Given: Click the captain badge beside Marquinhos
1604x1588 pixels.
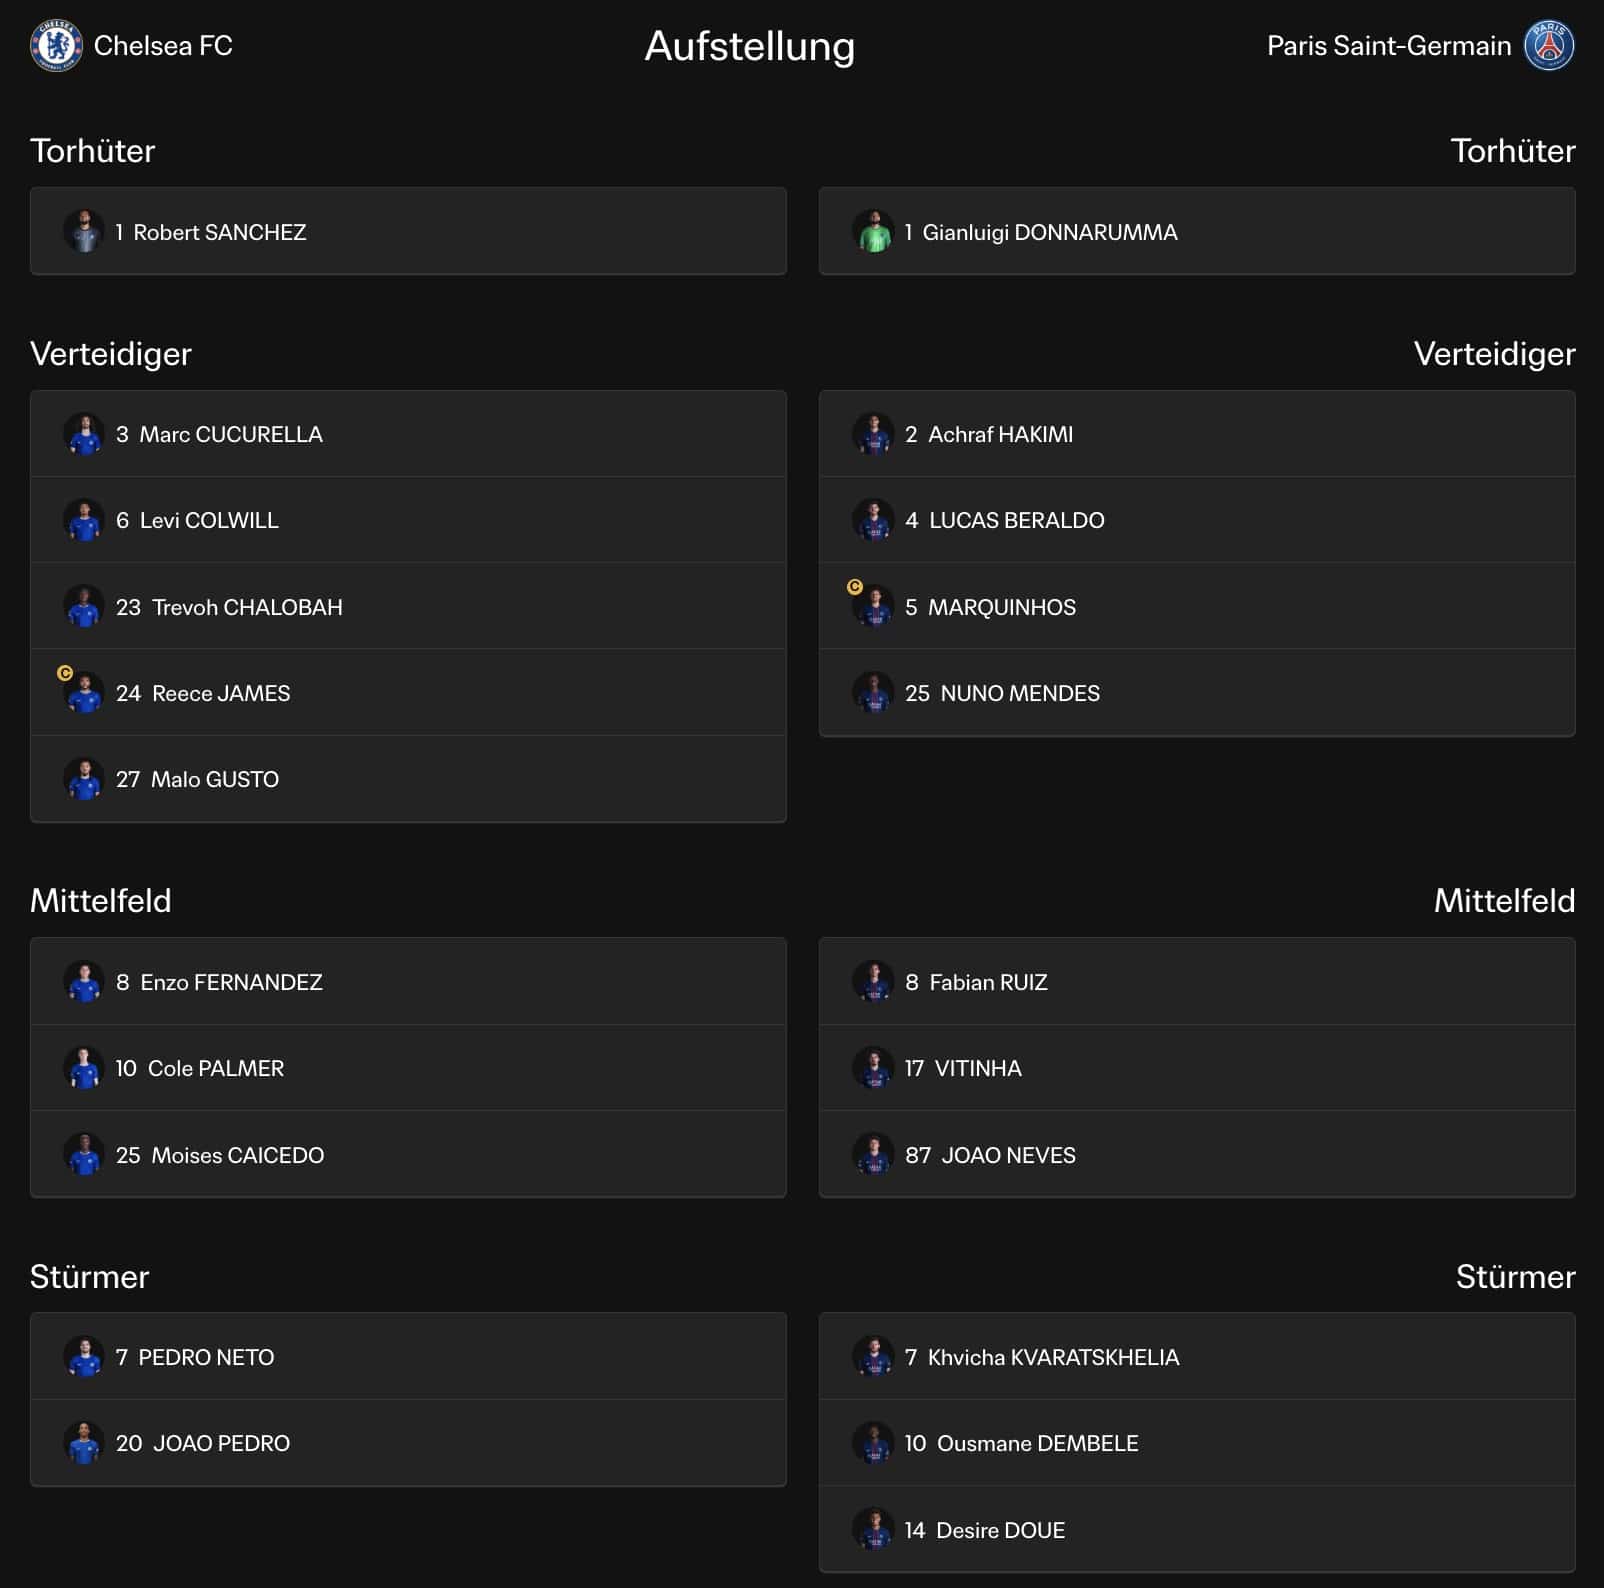Looking at the screenshot, I should pos(855,587).
